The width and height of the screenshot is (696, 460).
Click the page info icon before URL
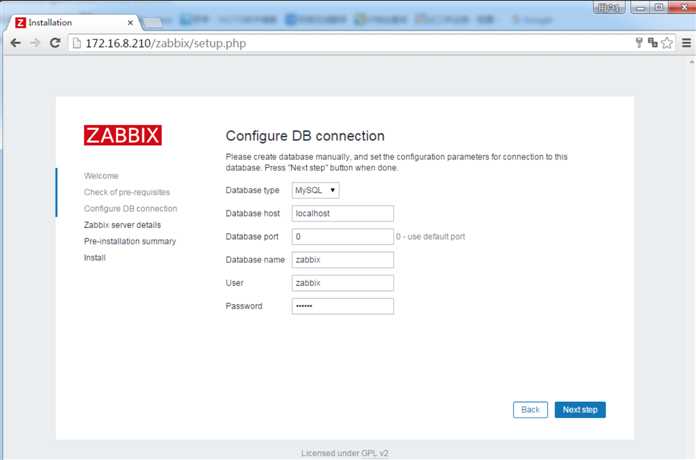(77, 43)
